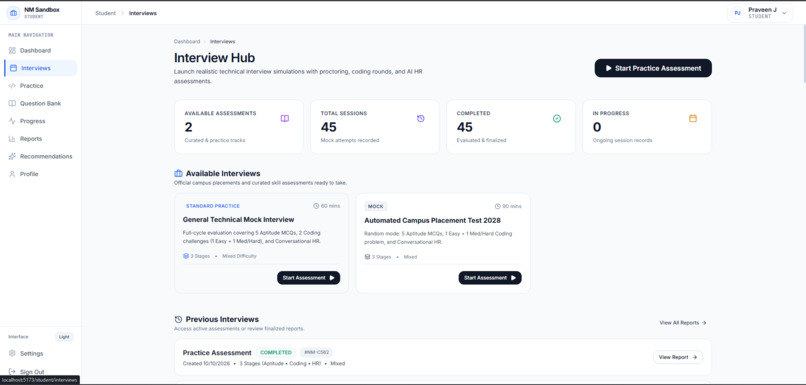Select Interviews in main navigation

(41, 68)
